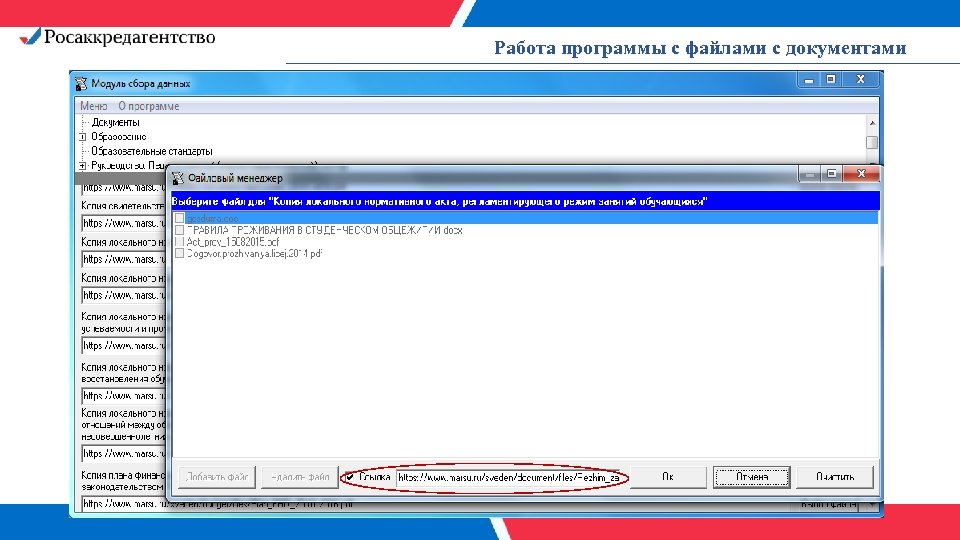The height and width of the screenshot is (540, 960).
Task: Check the first file's checkbox in list
Action: coord(179,218)
